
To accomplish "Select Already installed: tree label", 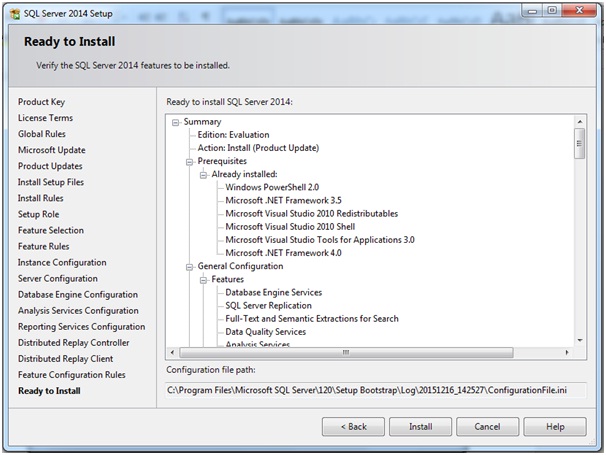I will click(244, 174).
